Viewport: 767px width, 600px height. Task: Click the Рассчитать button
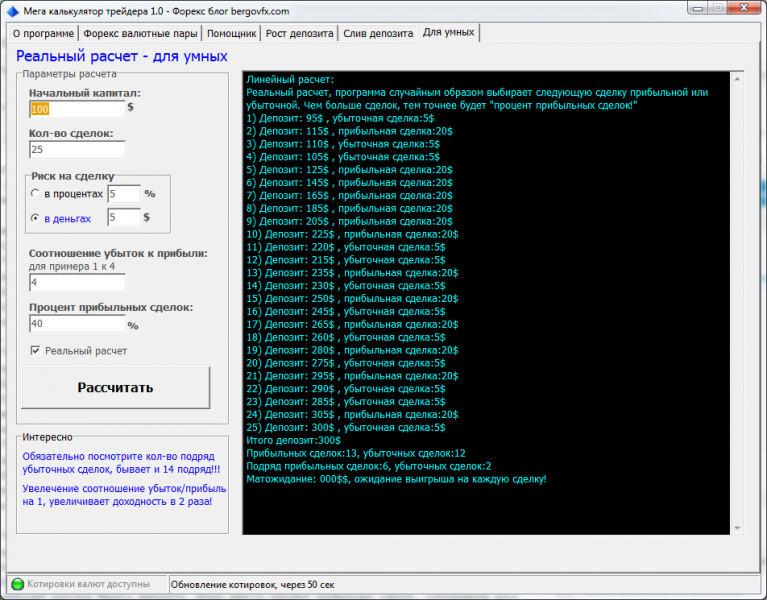point(115,387)
